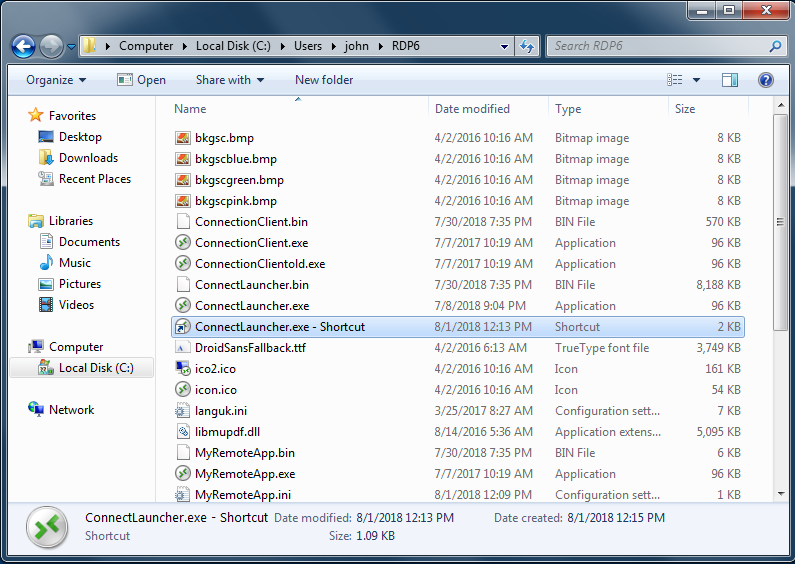Expand the Share with dropdown
The height and width of the screenshot is (564, 795).
pos(230,80)
